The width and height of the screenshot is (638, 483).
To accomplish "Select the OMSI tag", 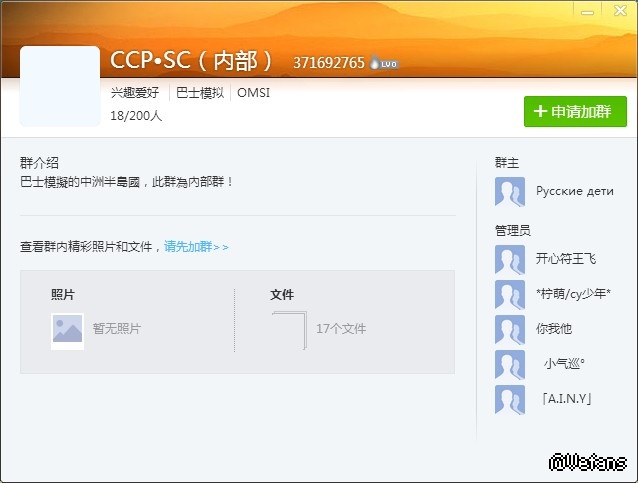I will (x=253, y=93).
